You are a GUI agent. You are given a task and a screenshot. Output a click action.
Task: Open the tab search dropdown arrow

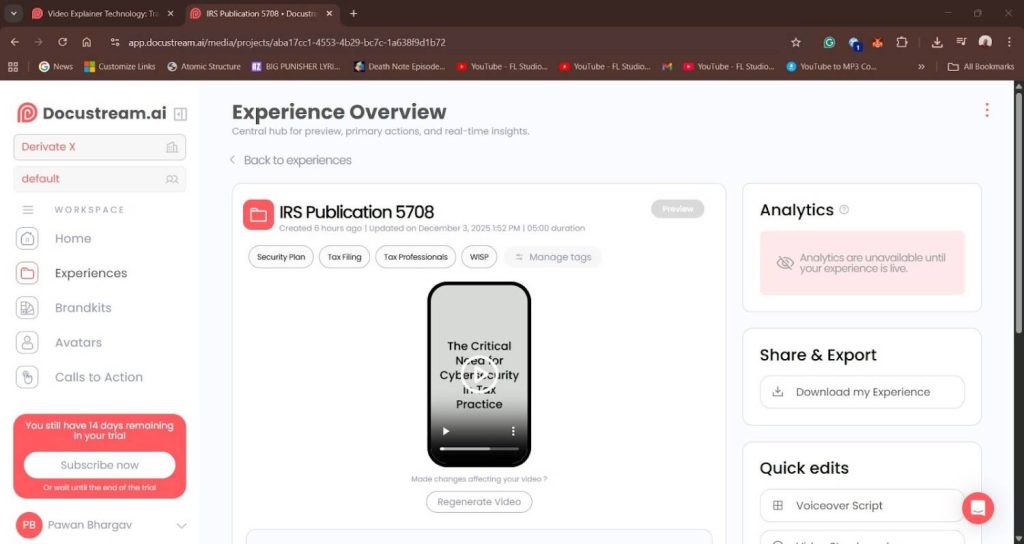point(13,13)
